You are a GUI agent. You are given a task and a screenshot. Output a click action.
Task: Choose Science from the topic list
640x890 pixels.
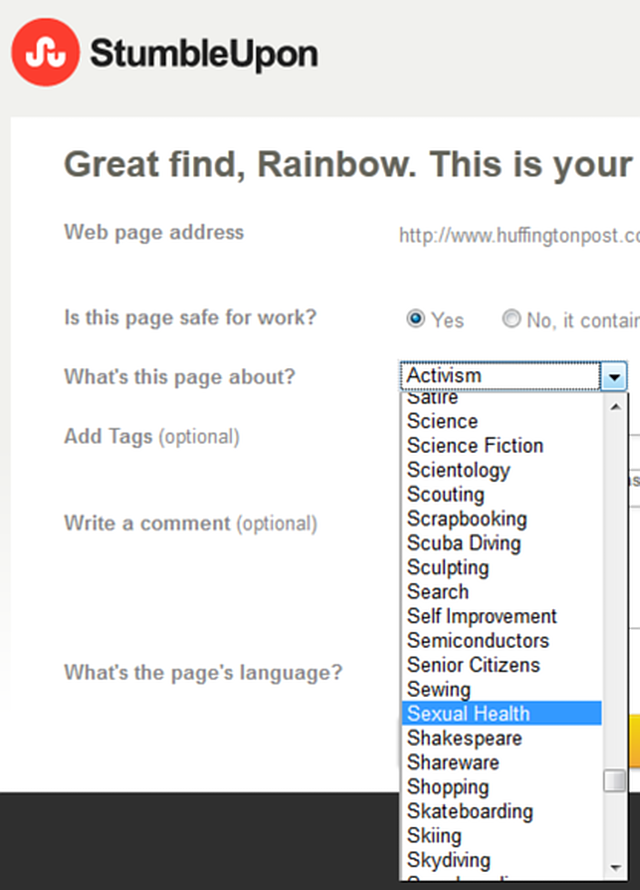tap(501, 421)
